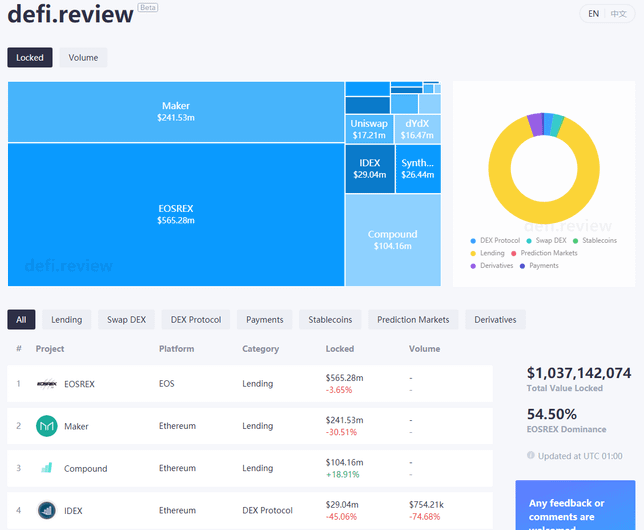This screenshot has height=530, width=644.
Task: Sort table by Locked column header
Action: tap(339, 349)
